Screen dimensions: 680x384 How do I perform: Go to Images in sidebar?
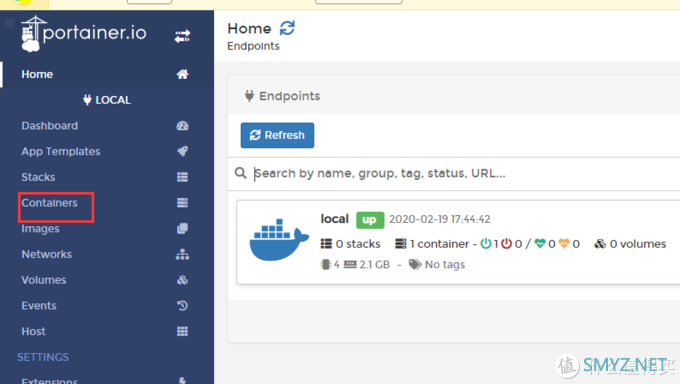coord(40,229)
